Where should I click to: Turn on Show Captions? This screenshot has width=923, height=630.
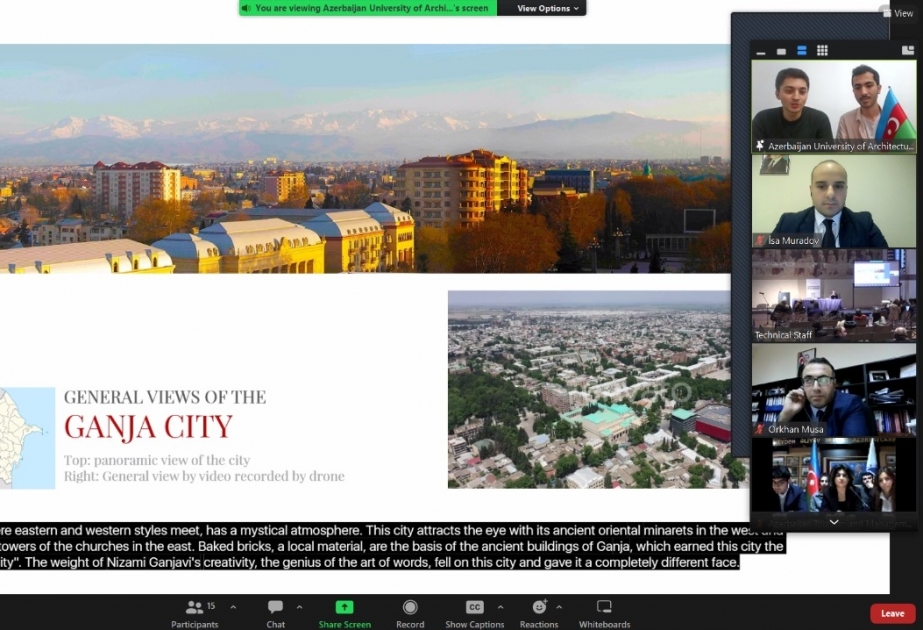coord(474,614)
